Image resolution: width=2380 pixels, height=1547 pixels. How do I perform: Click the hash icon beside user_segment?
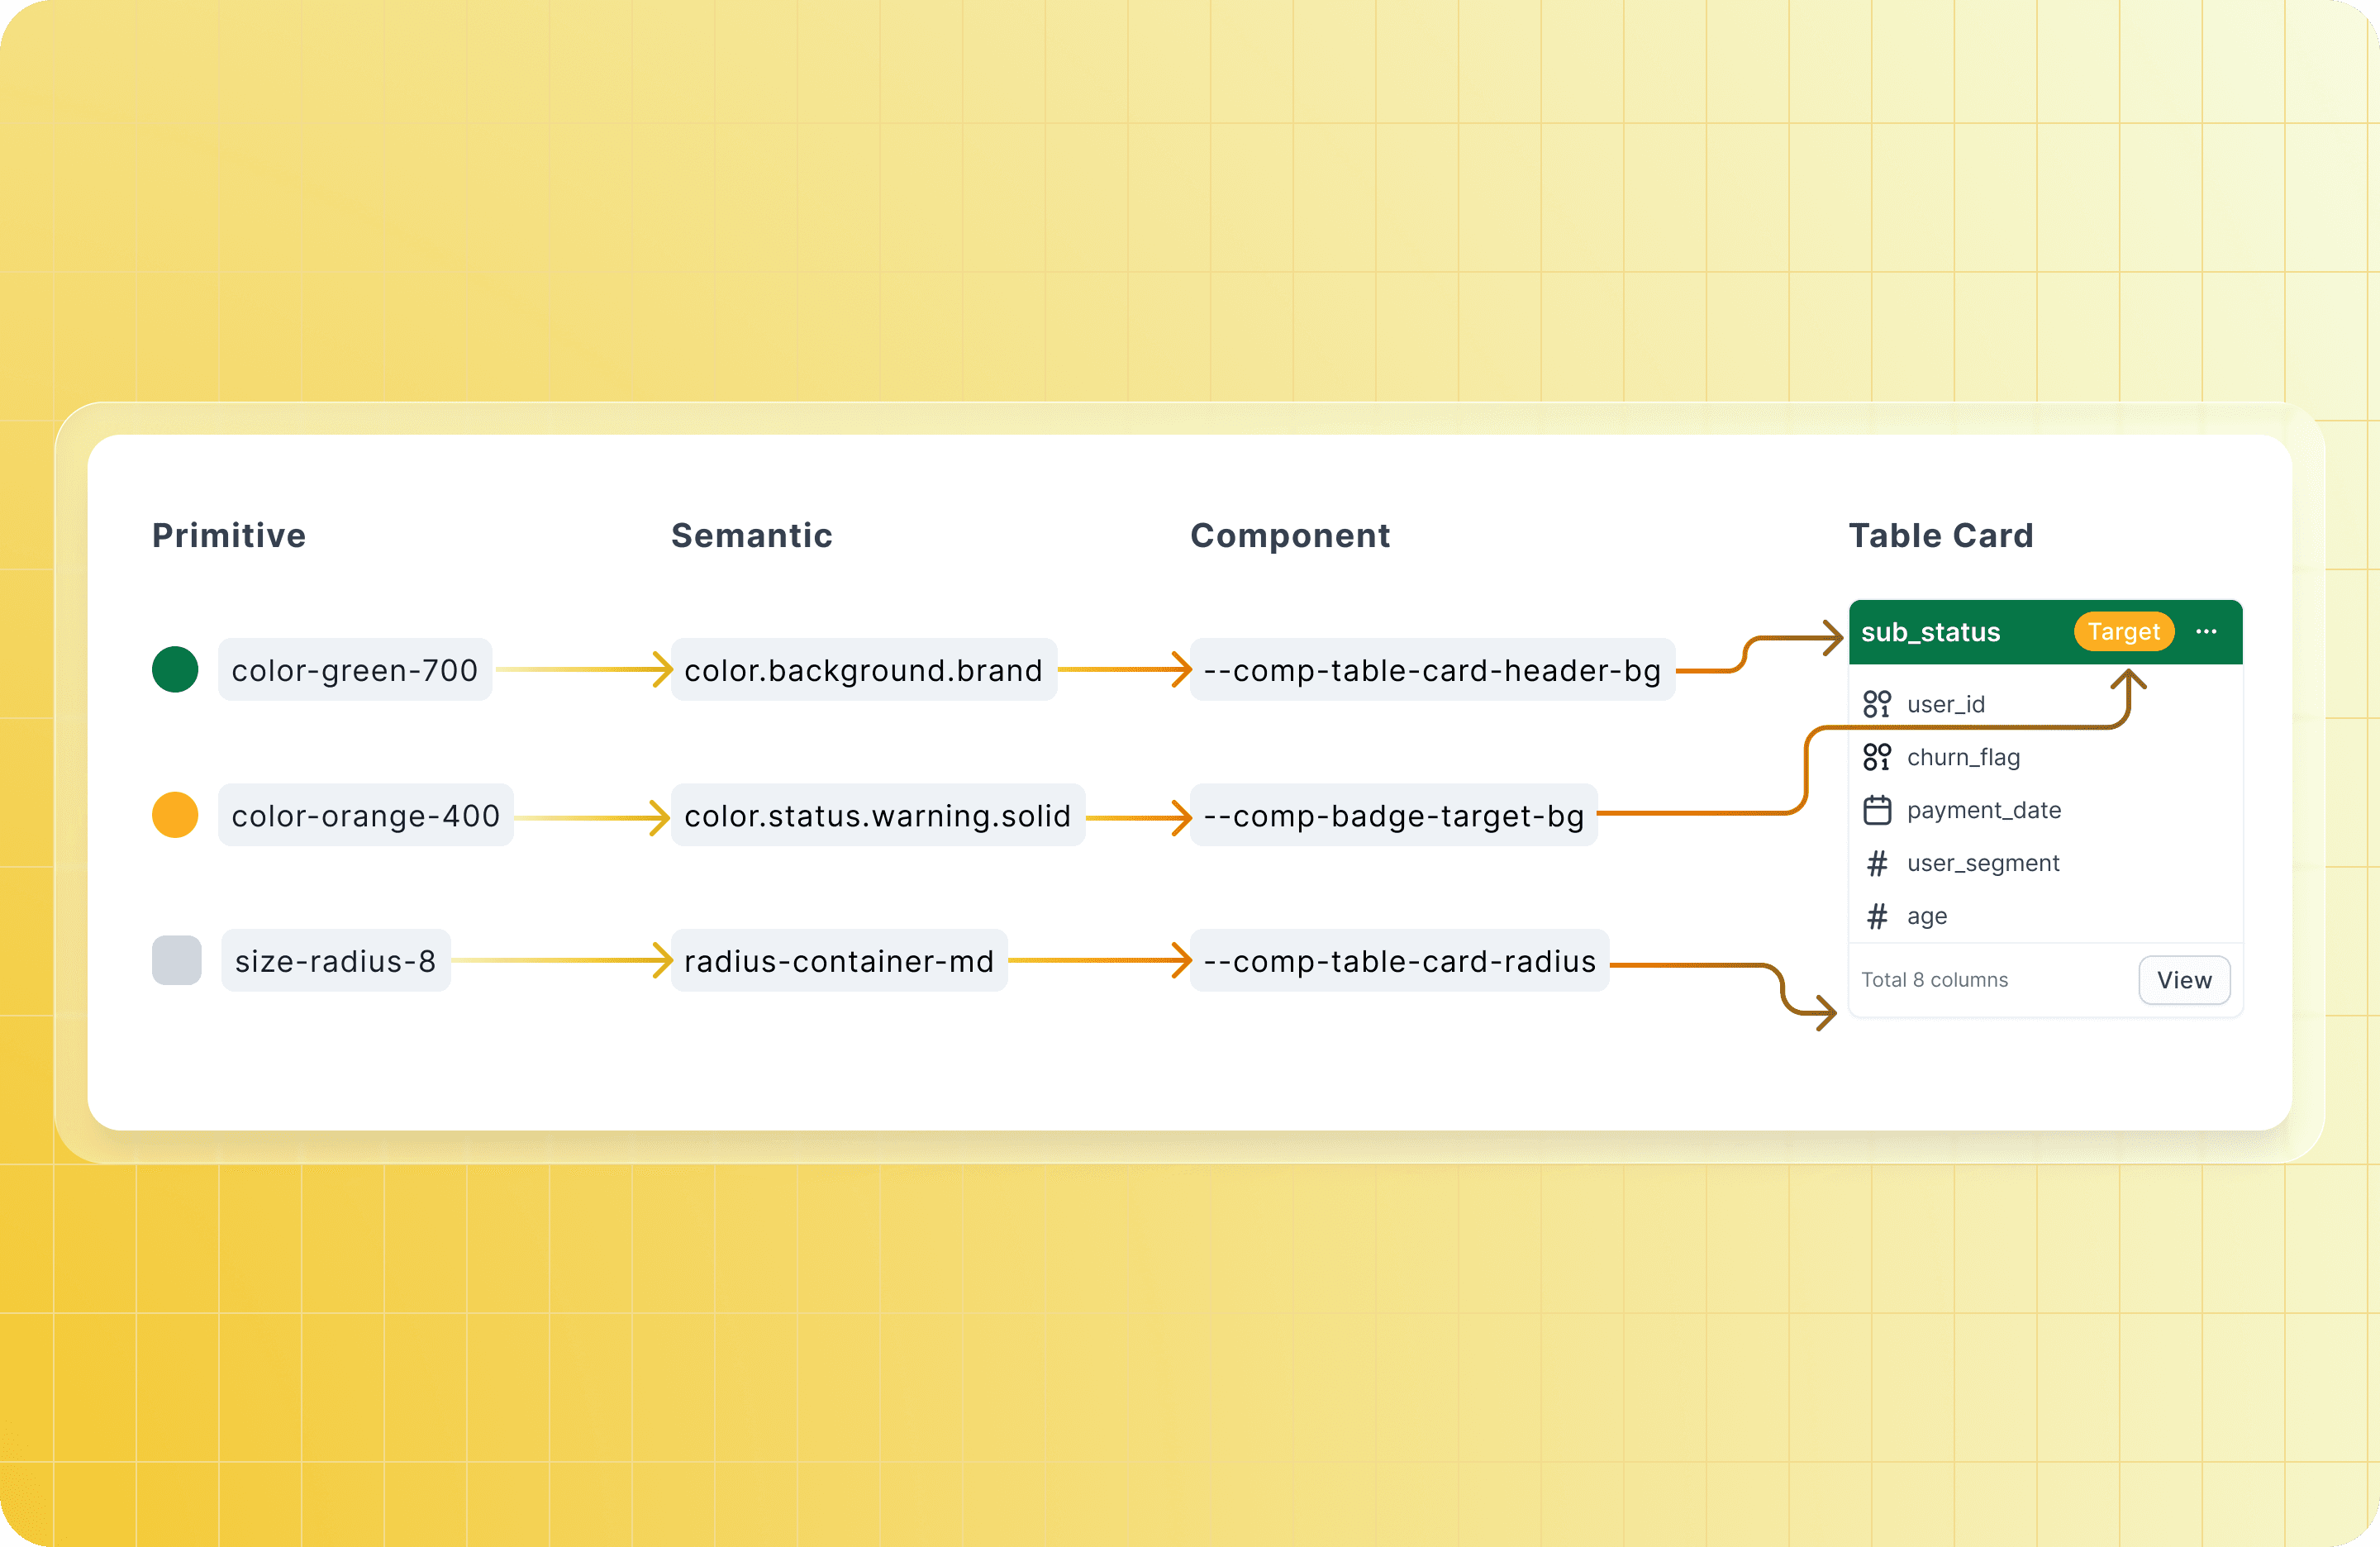click(x=1877, y=863)
